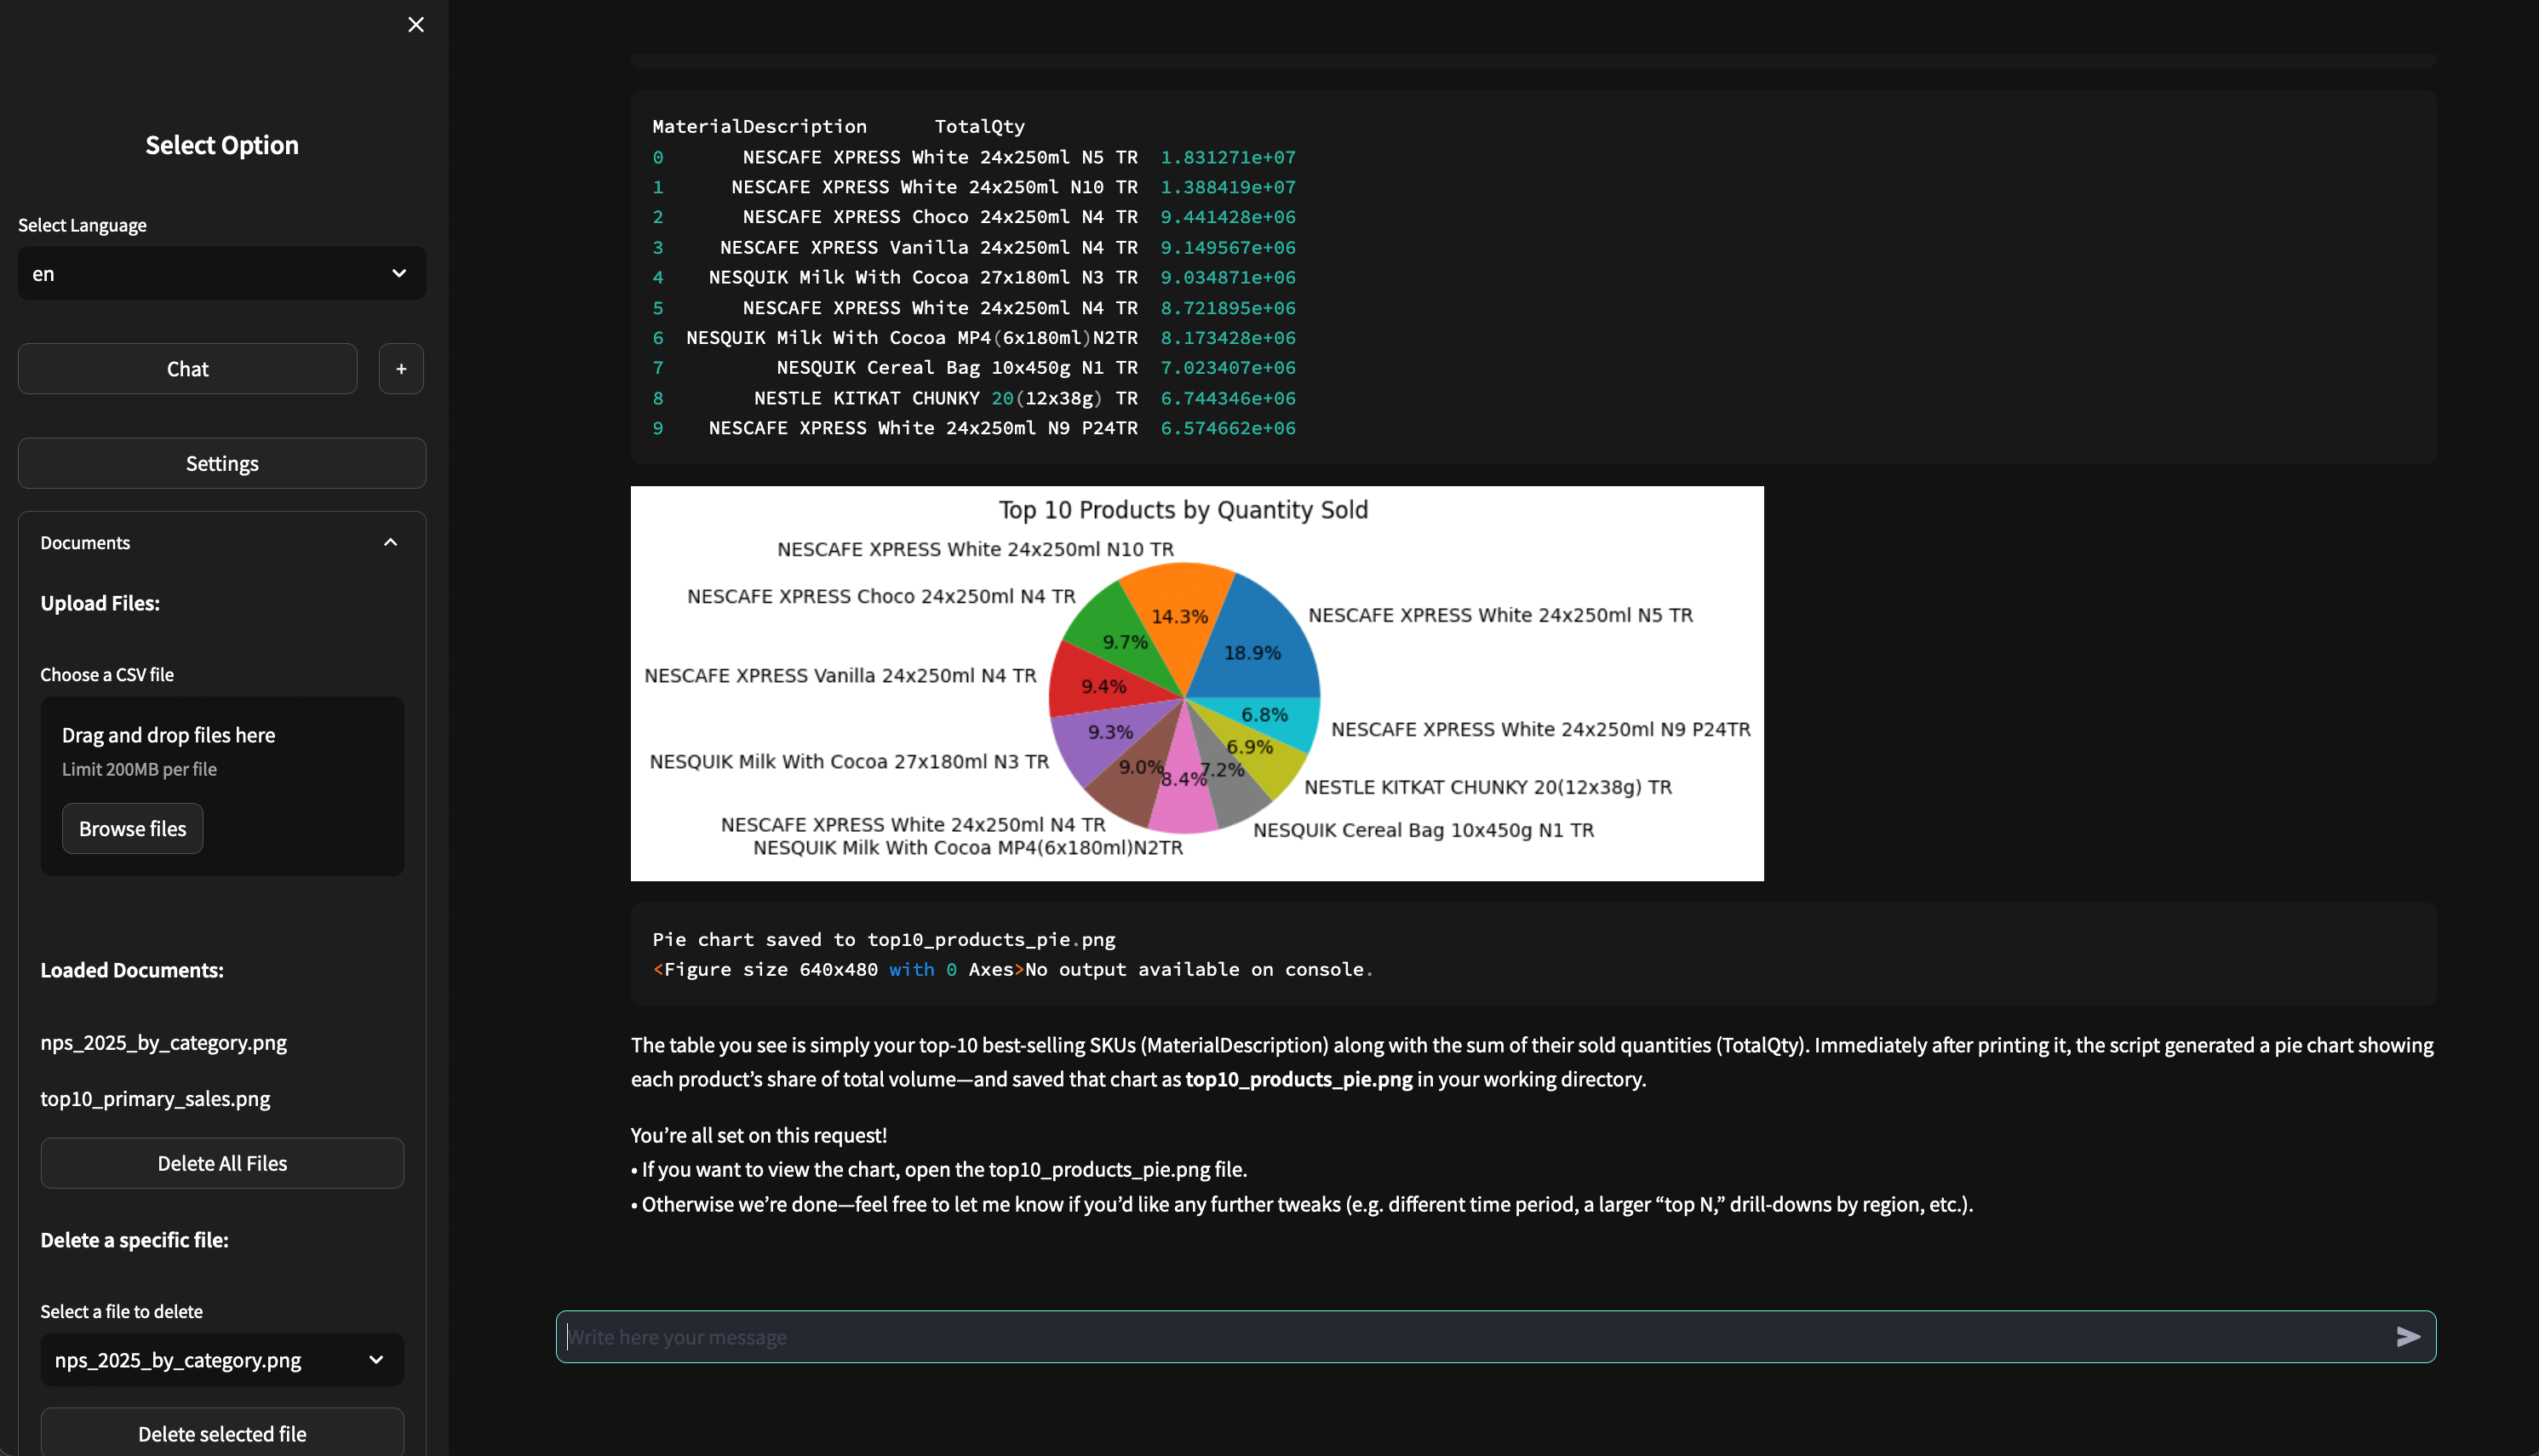Image resolution: width=2539 pixels, height=1456 pixels.
Task: Click the Delete All Files button
Action: [x=222, y=1163]
